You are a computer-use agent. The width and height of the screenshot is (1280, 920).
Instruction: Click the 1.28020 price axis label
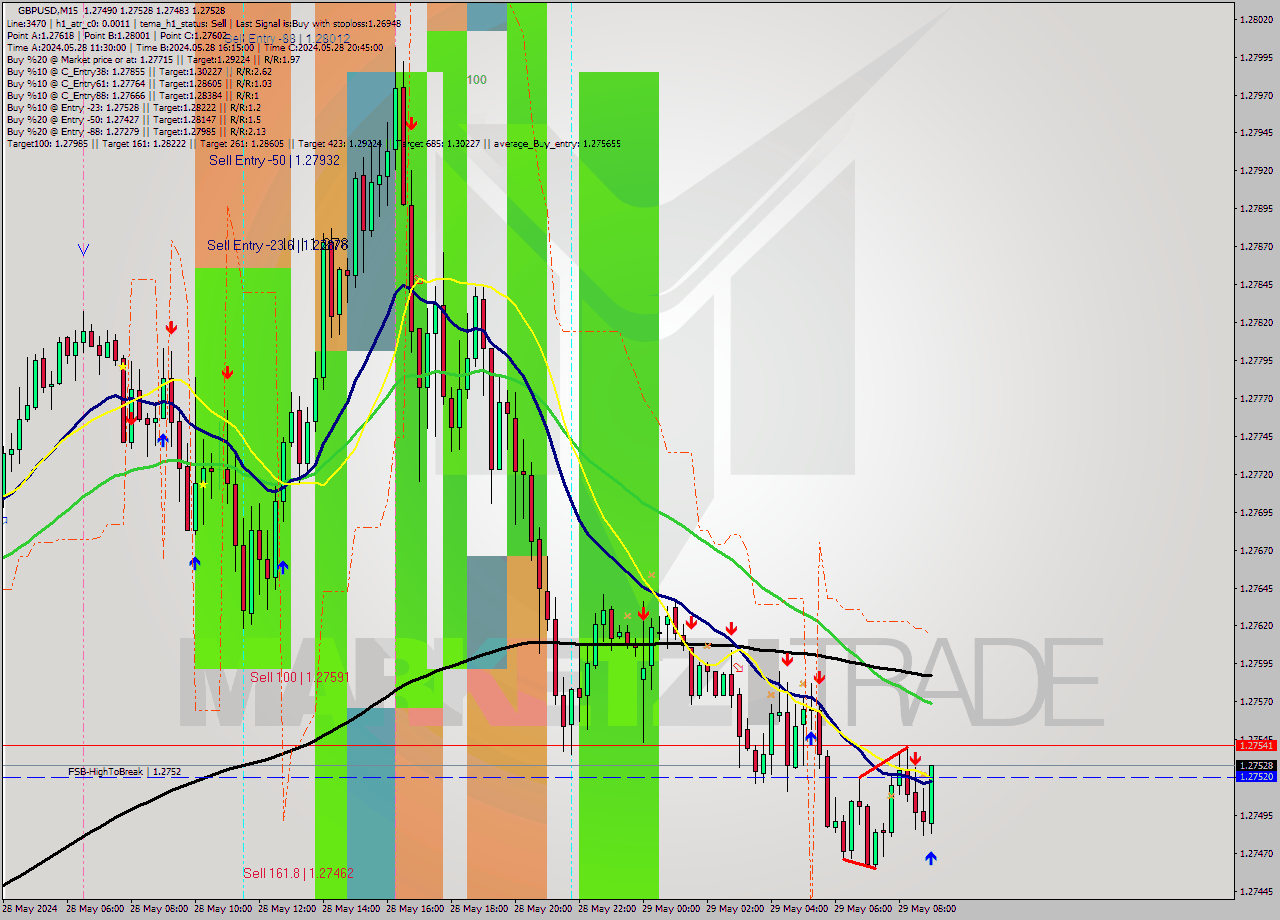click(x=1256, y=19)
